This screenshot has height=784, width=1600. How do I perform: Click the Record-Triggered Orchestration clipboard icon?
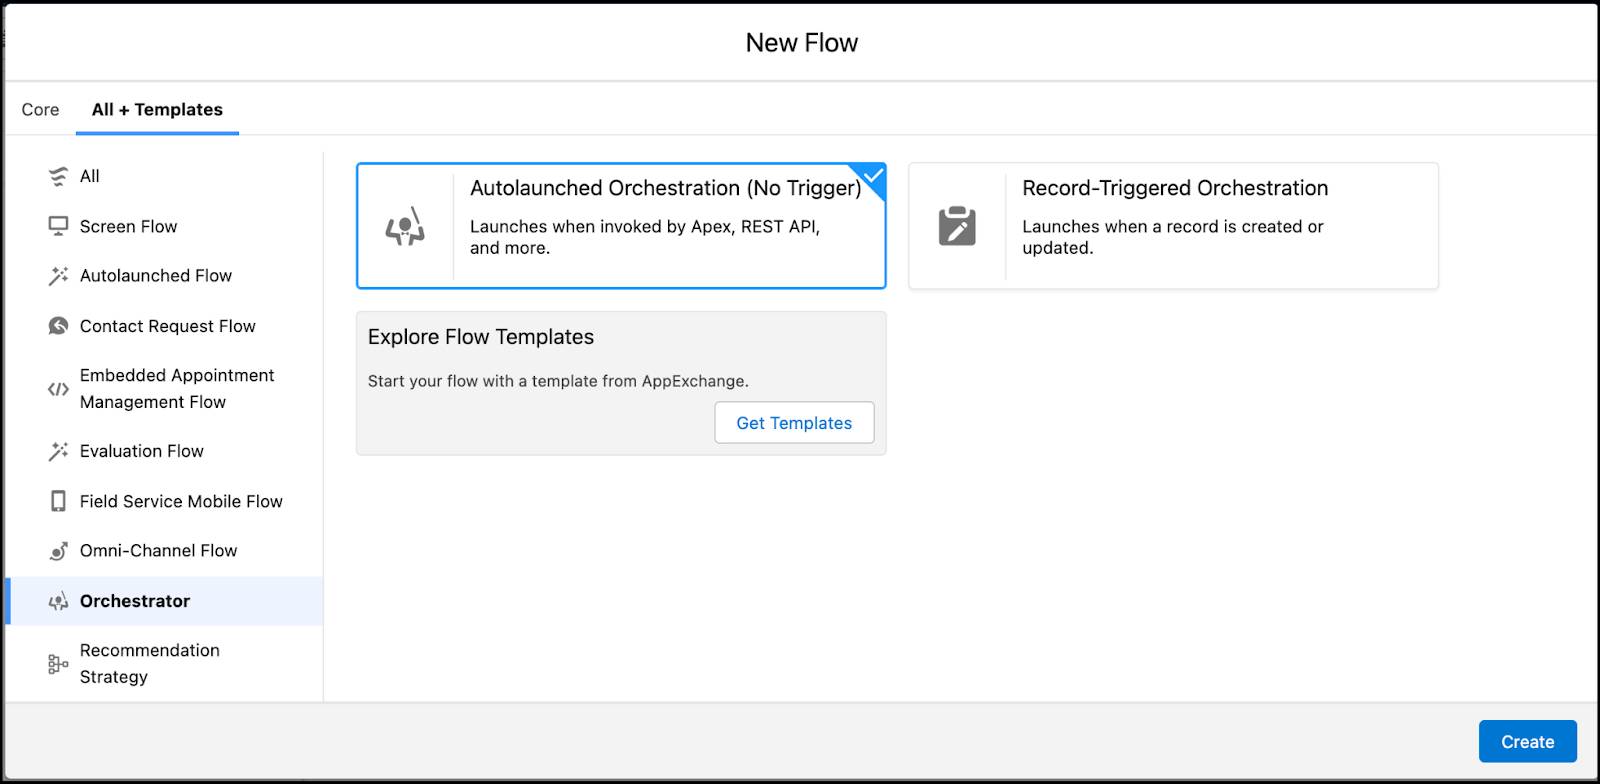tap(958, 226)
